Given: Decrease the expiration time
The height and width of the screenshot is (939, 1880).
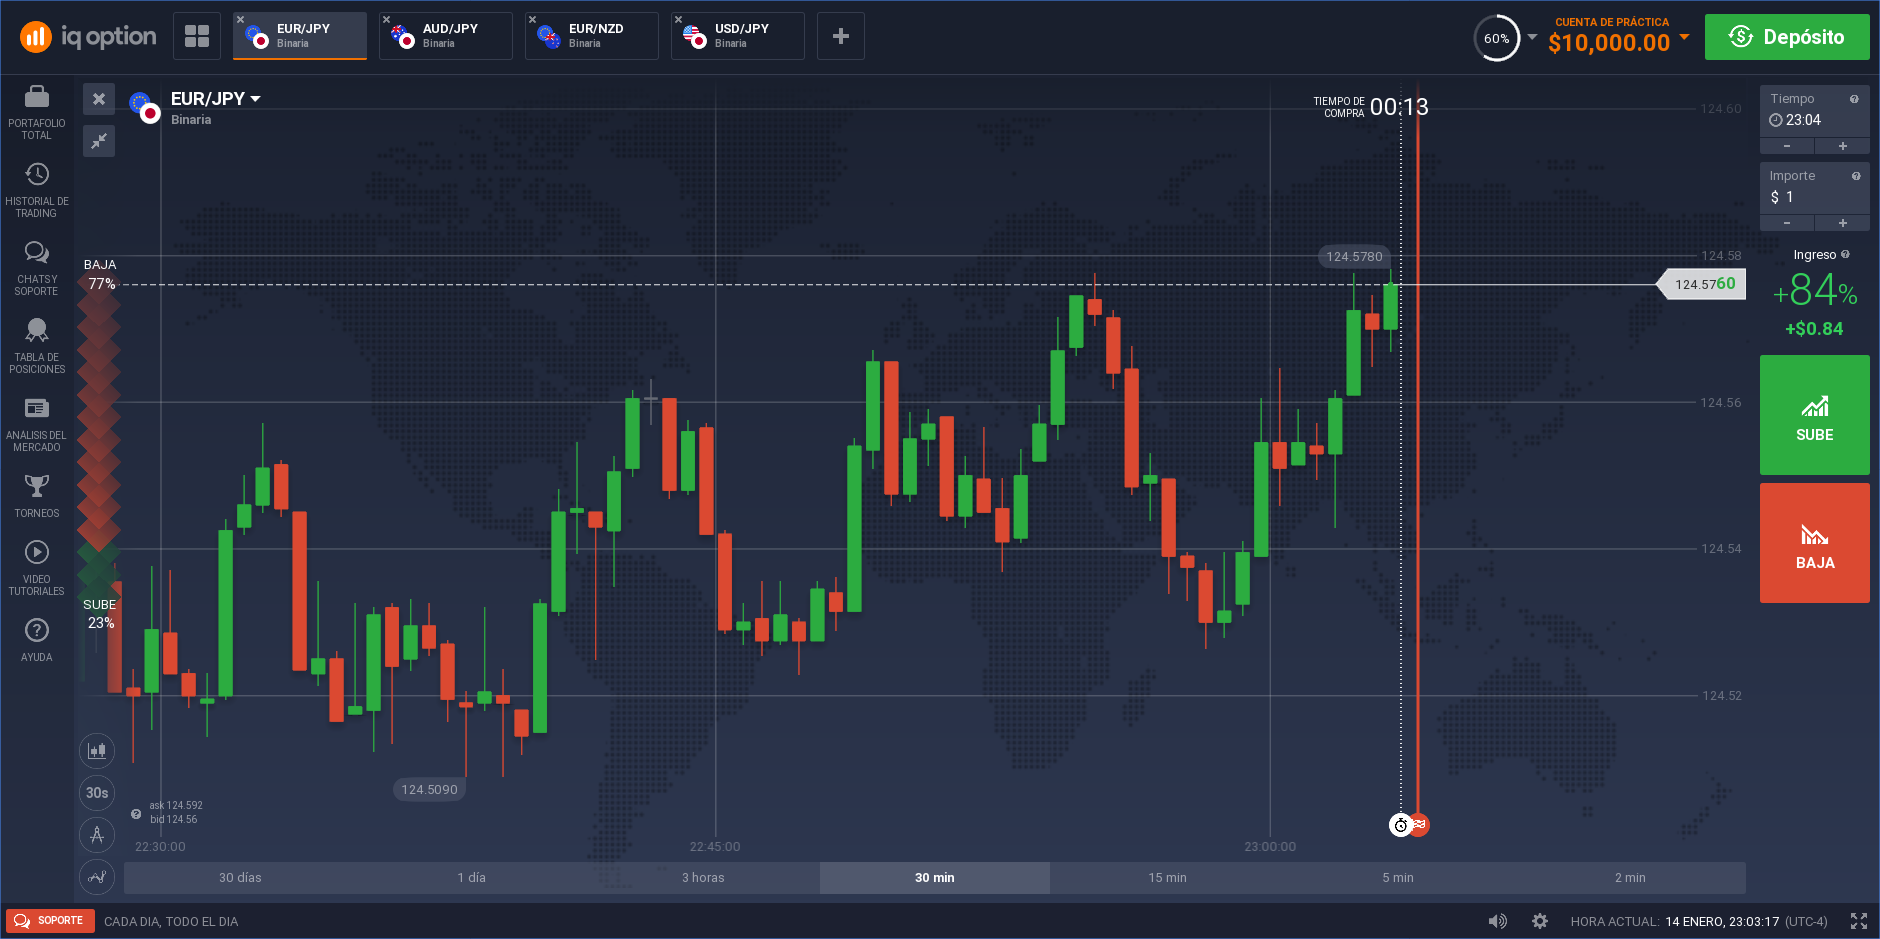Looking at the screenshot, I should (1787, 146).
